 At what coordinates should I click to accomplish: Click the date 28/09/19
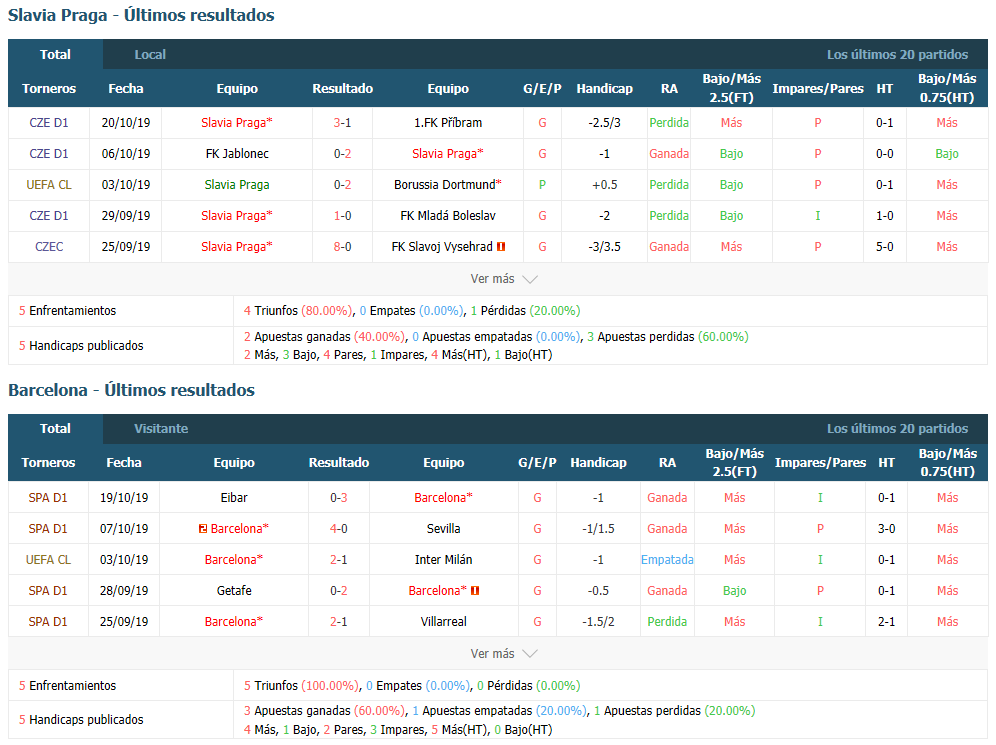124,591
